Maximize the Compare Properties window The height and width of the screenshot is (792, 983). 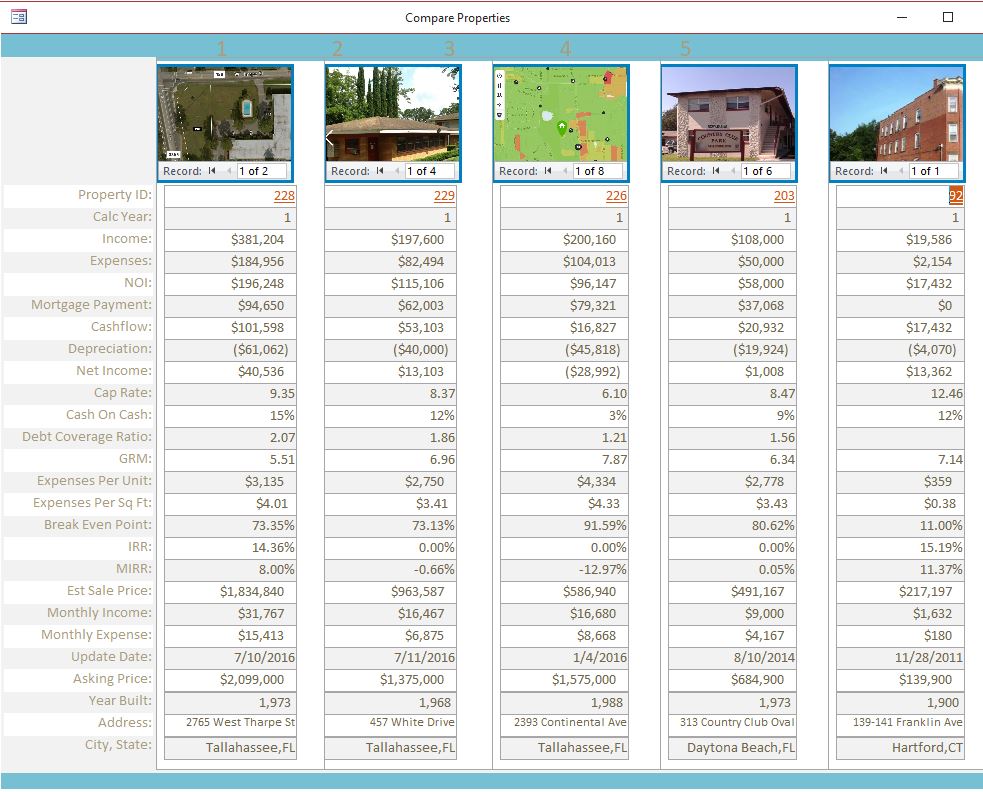click(x=948, y=17)
